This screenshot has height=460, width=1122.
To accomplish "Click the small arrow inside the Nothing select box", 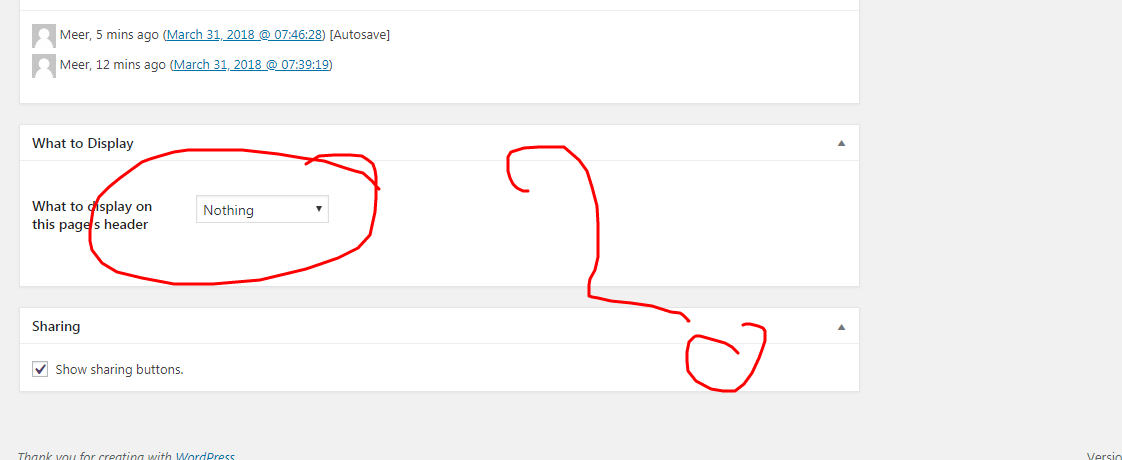I will (x=318, y=210).
